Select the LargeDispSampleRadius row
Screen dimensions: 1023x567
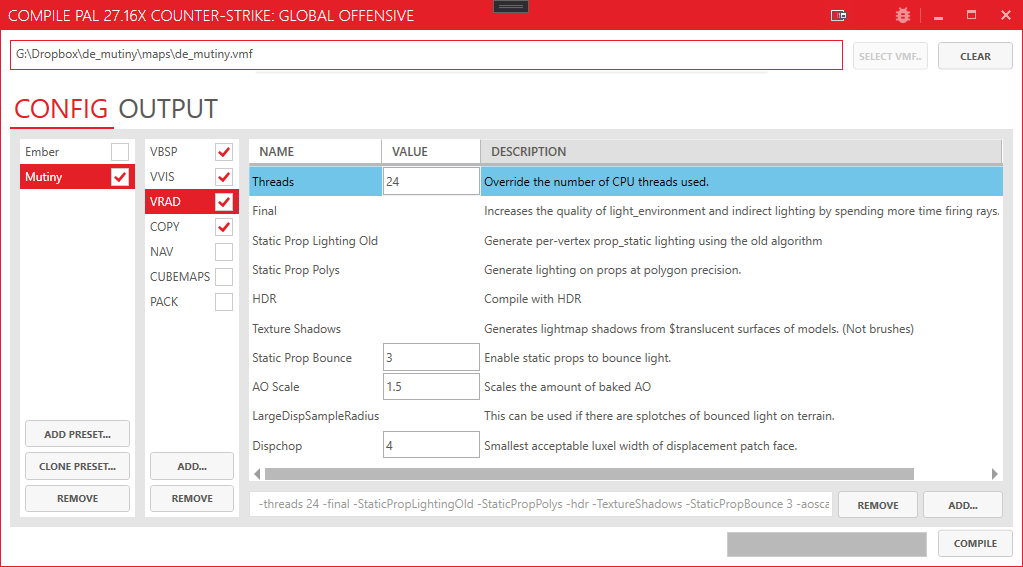tap(626, 416)
